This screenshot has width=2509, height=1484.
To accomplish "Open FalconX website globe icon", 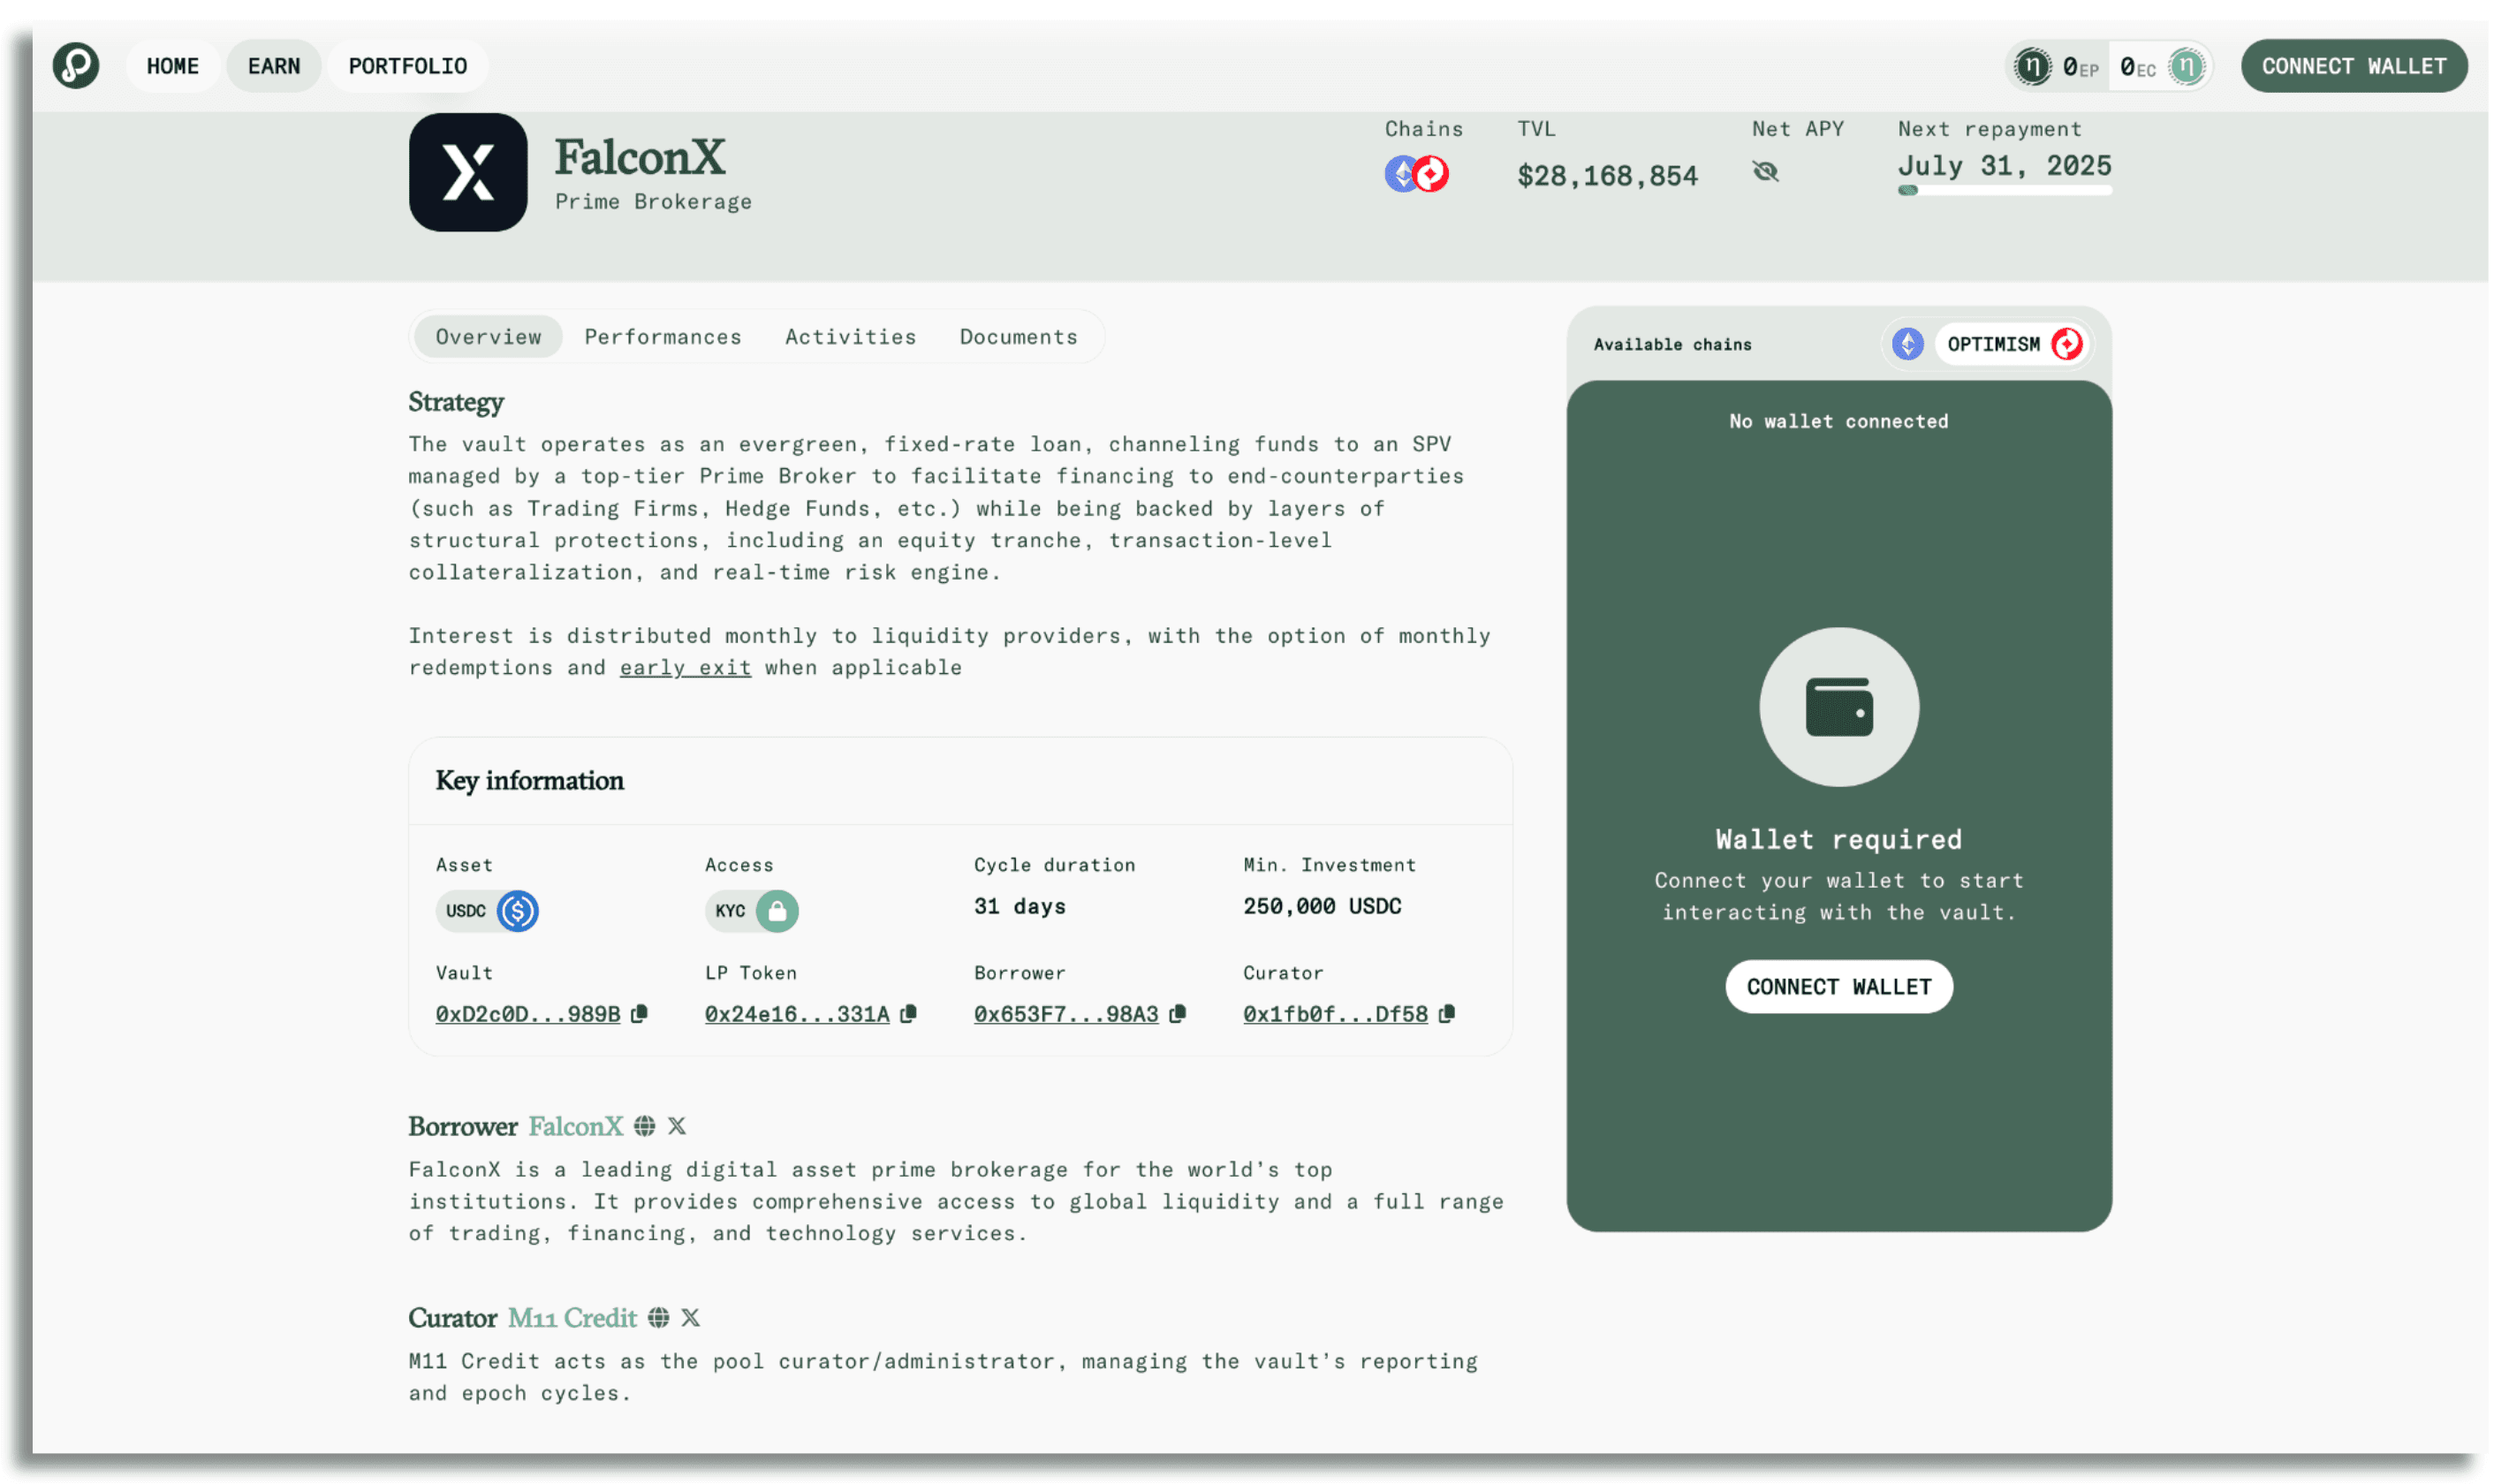I will coord(645,1127).
